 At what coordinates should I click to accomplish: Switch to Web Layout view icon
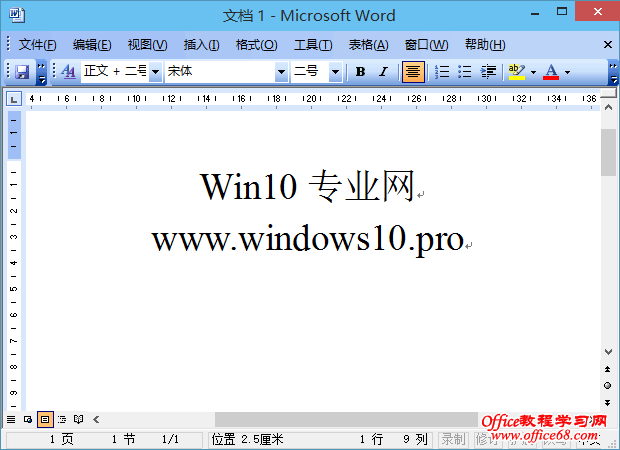(28, 419)
